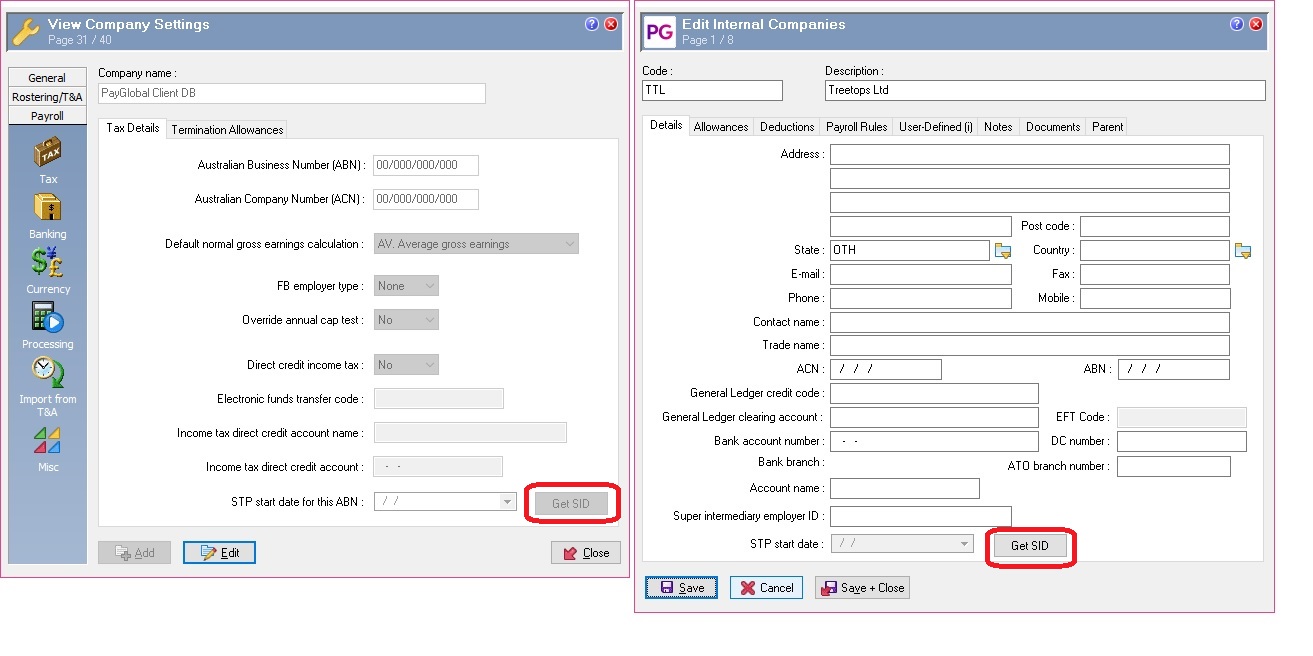Click the Phone field
1313x656 pixels.
coord(920,298)
